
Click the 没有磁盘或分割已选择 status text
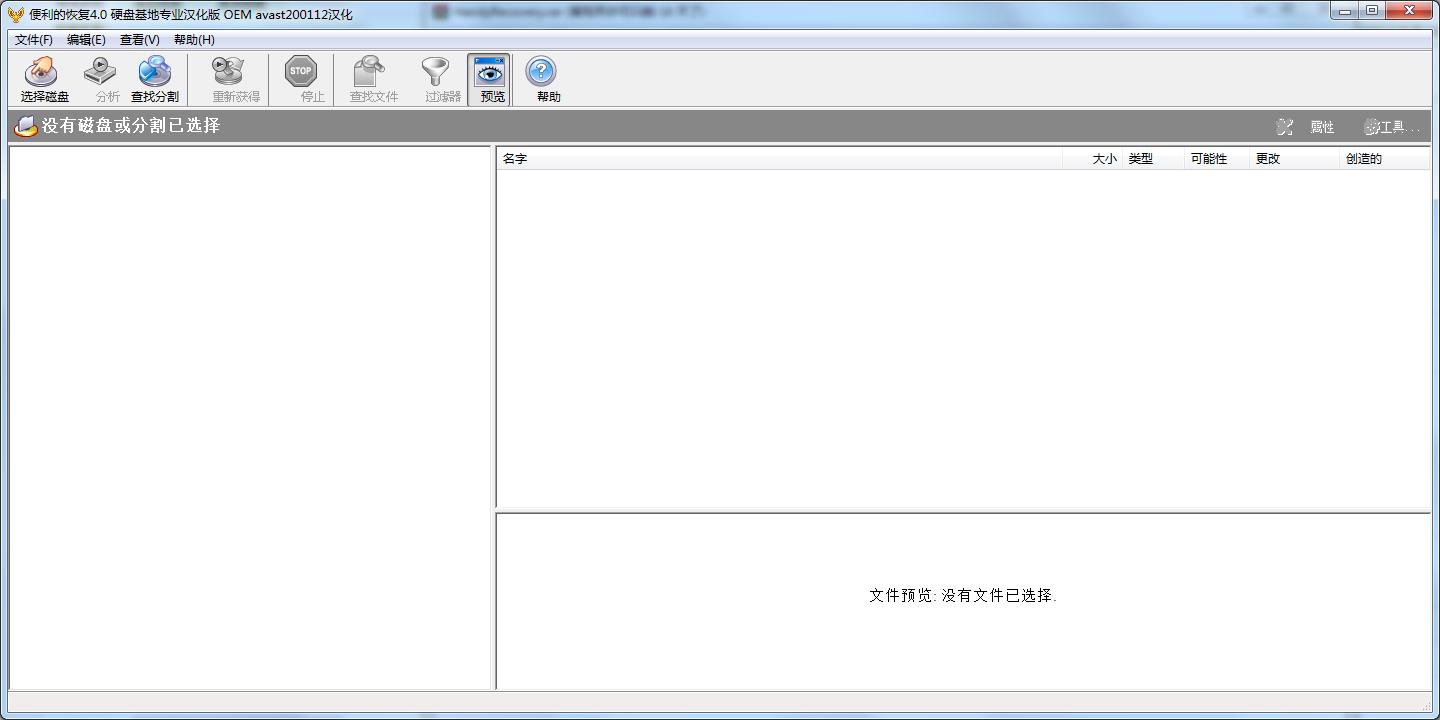point(131,126)
